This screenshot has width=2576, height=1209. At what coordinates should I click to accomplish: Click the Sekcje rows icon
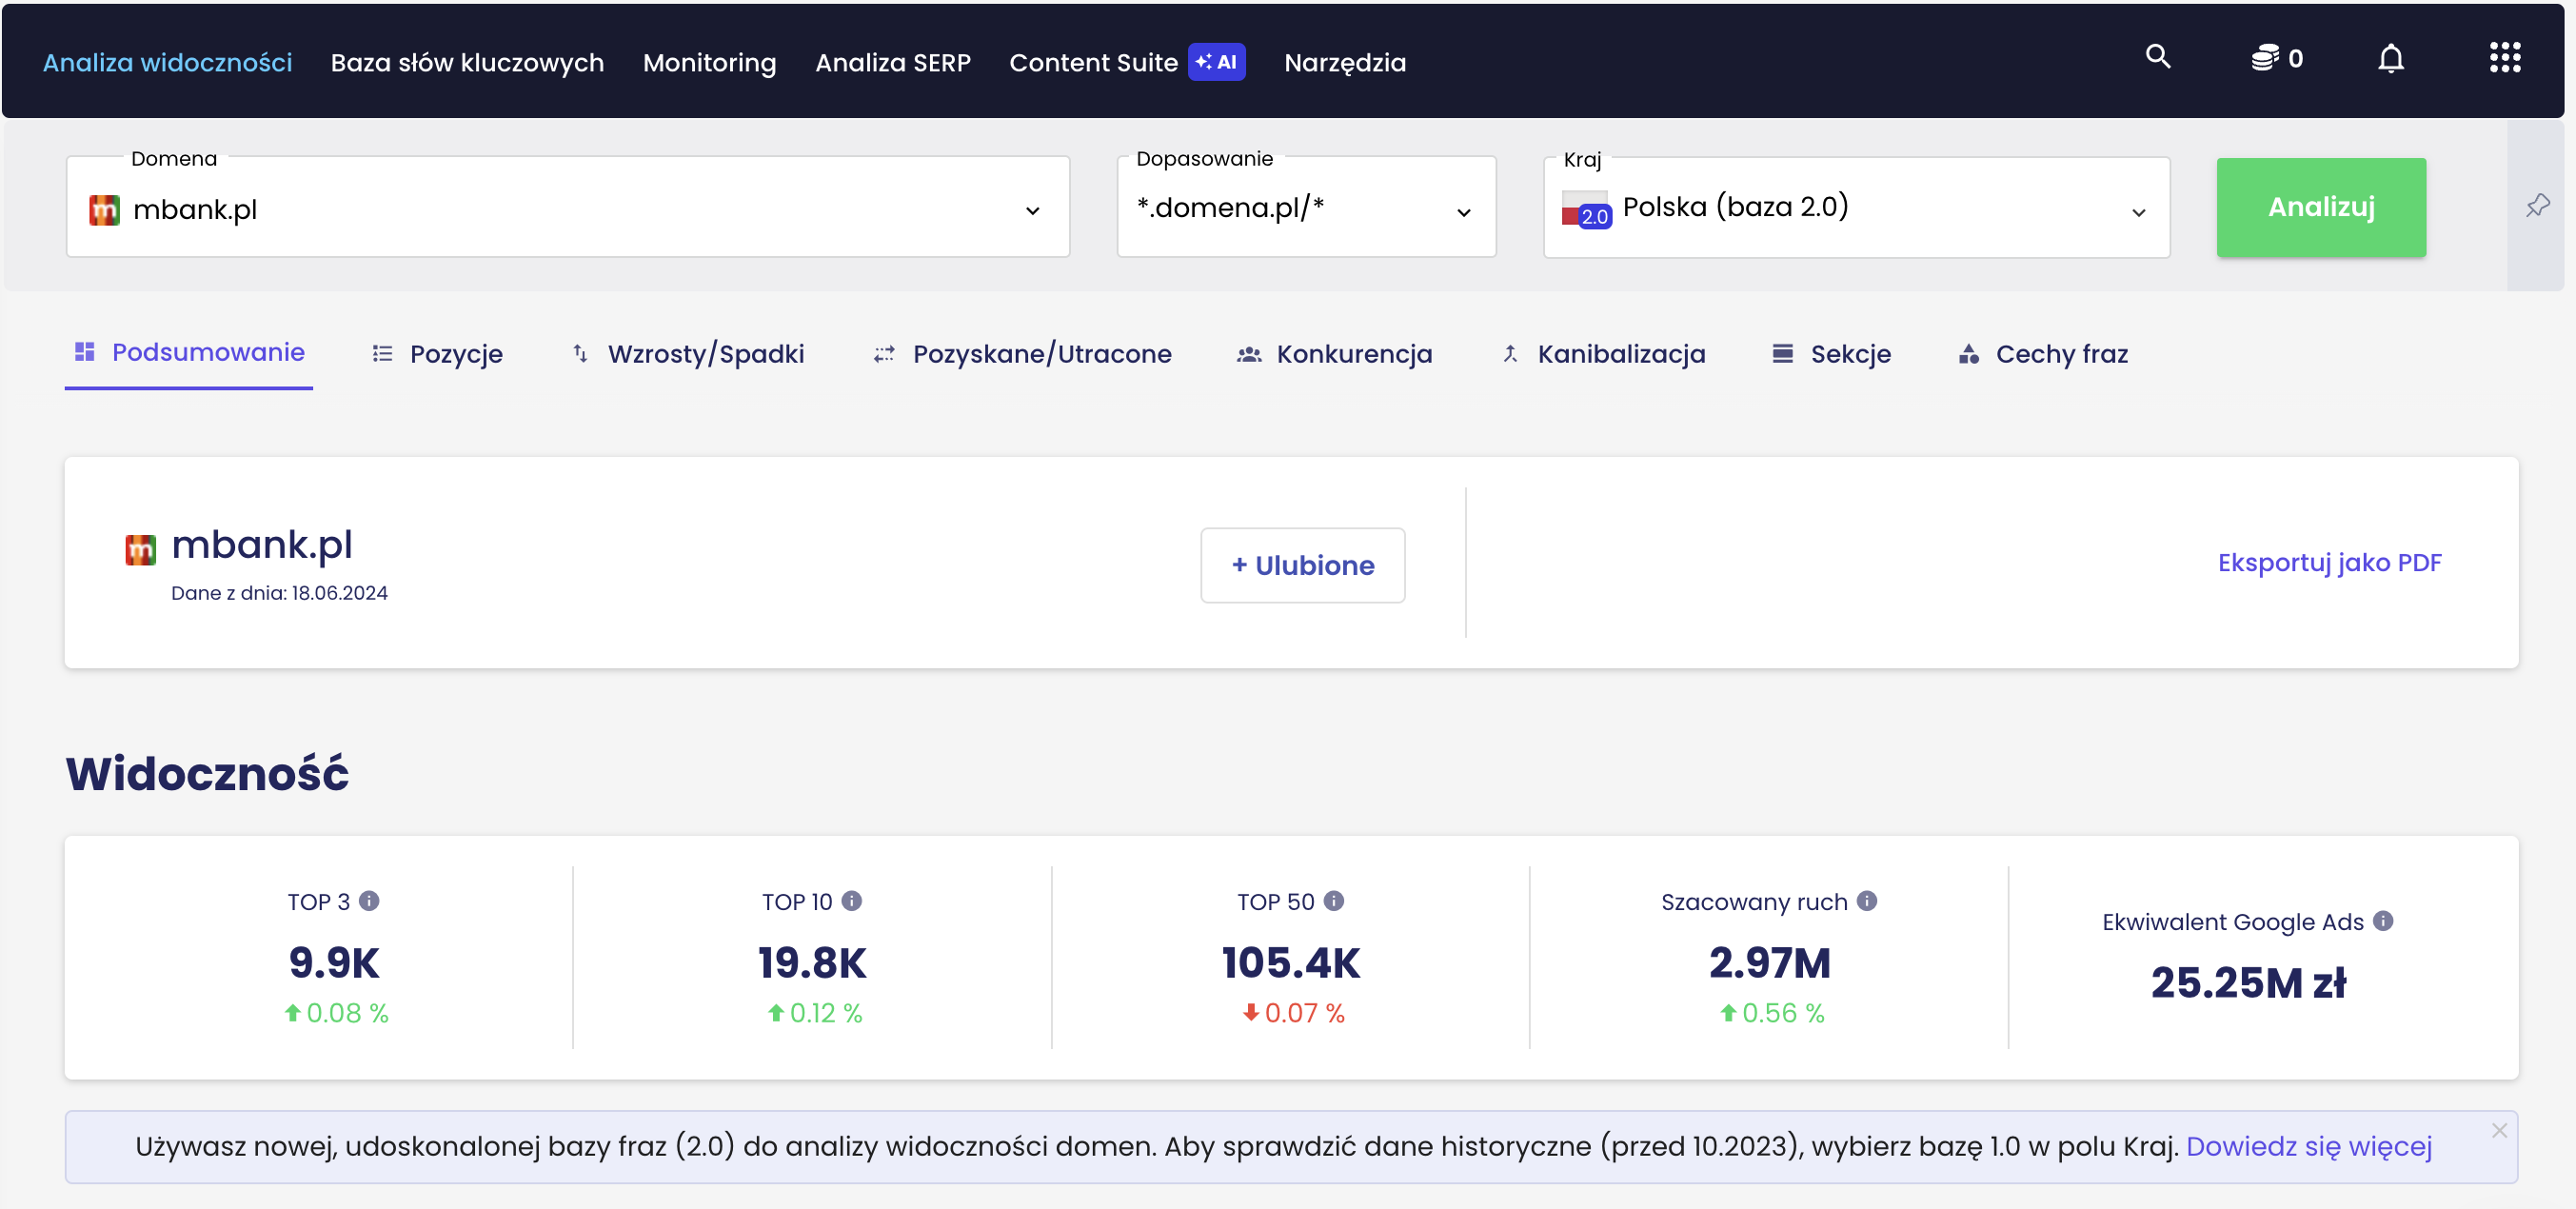[1782, 354]
